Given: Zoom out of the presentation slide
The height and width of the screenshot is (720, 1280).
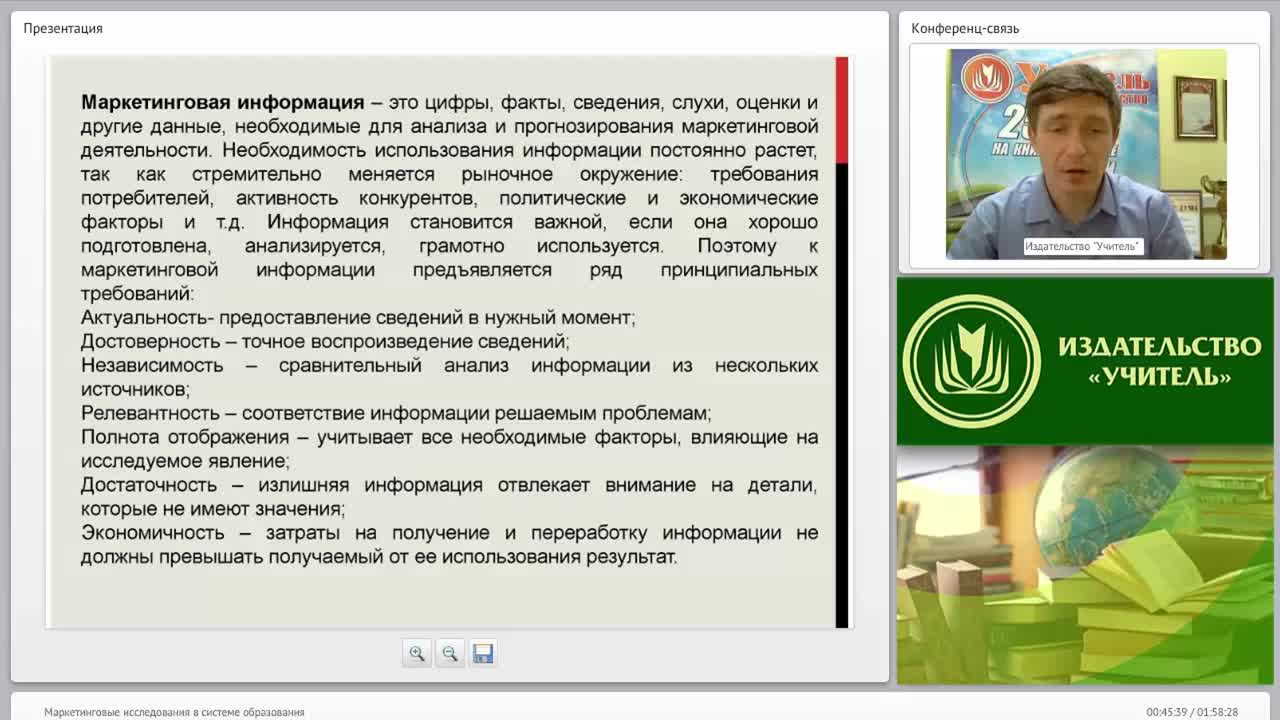Looking at the screenshot, I should pos(450,653).
